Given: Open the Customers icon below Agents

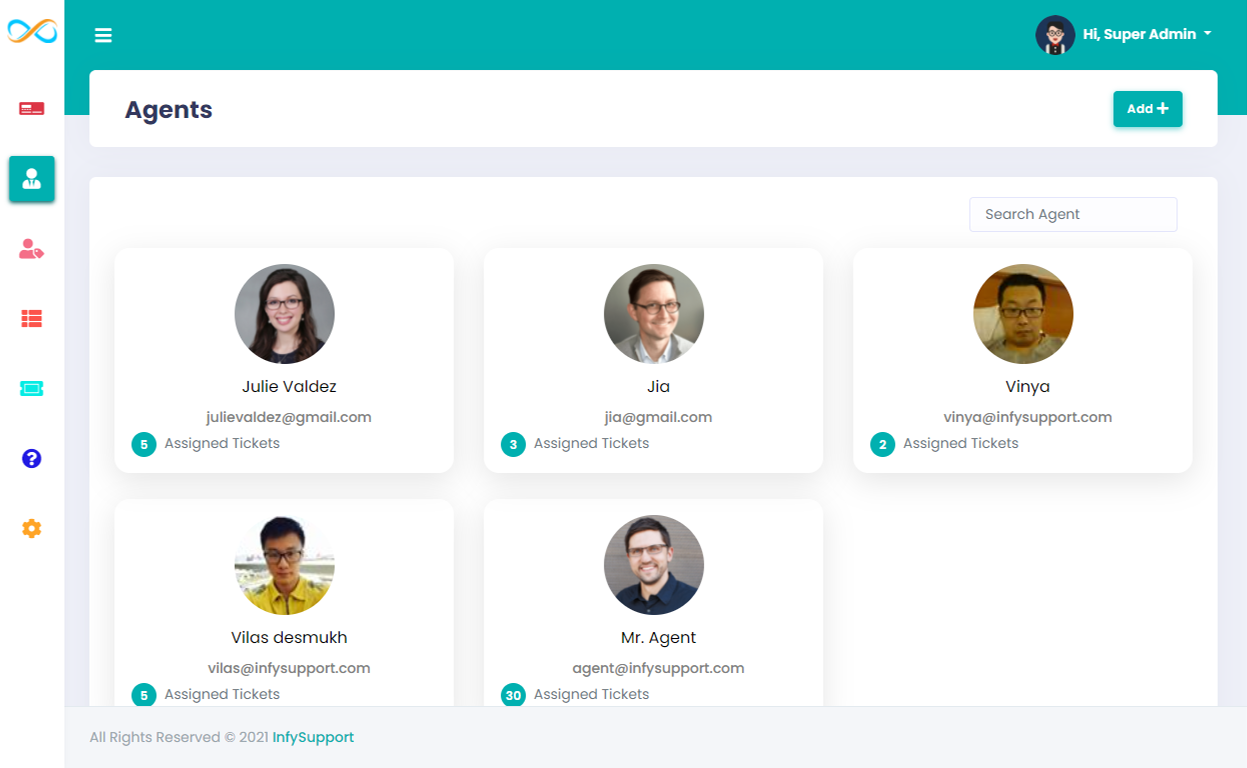Looking at the screenshot, I should click(x=31, y=249).
